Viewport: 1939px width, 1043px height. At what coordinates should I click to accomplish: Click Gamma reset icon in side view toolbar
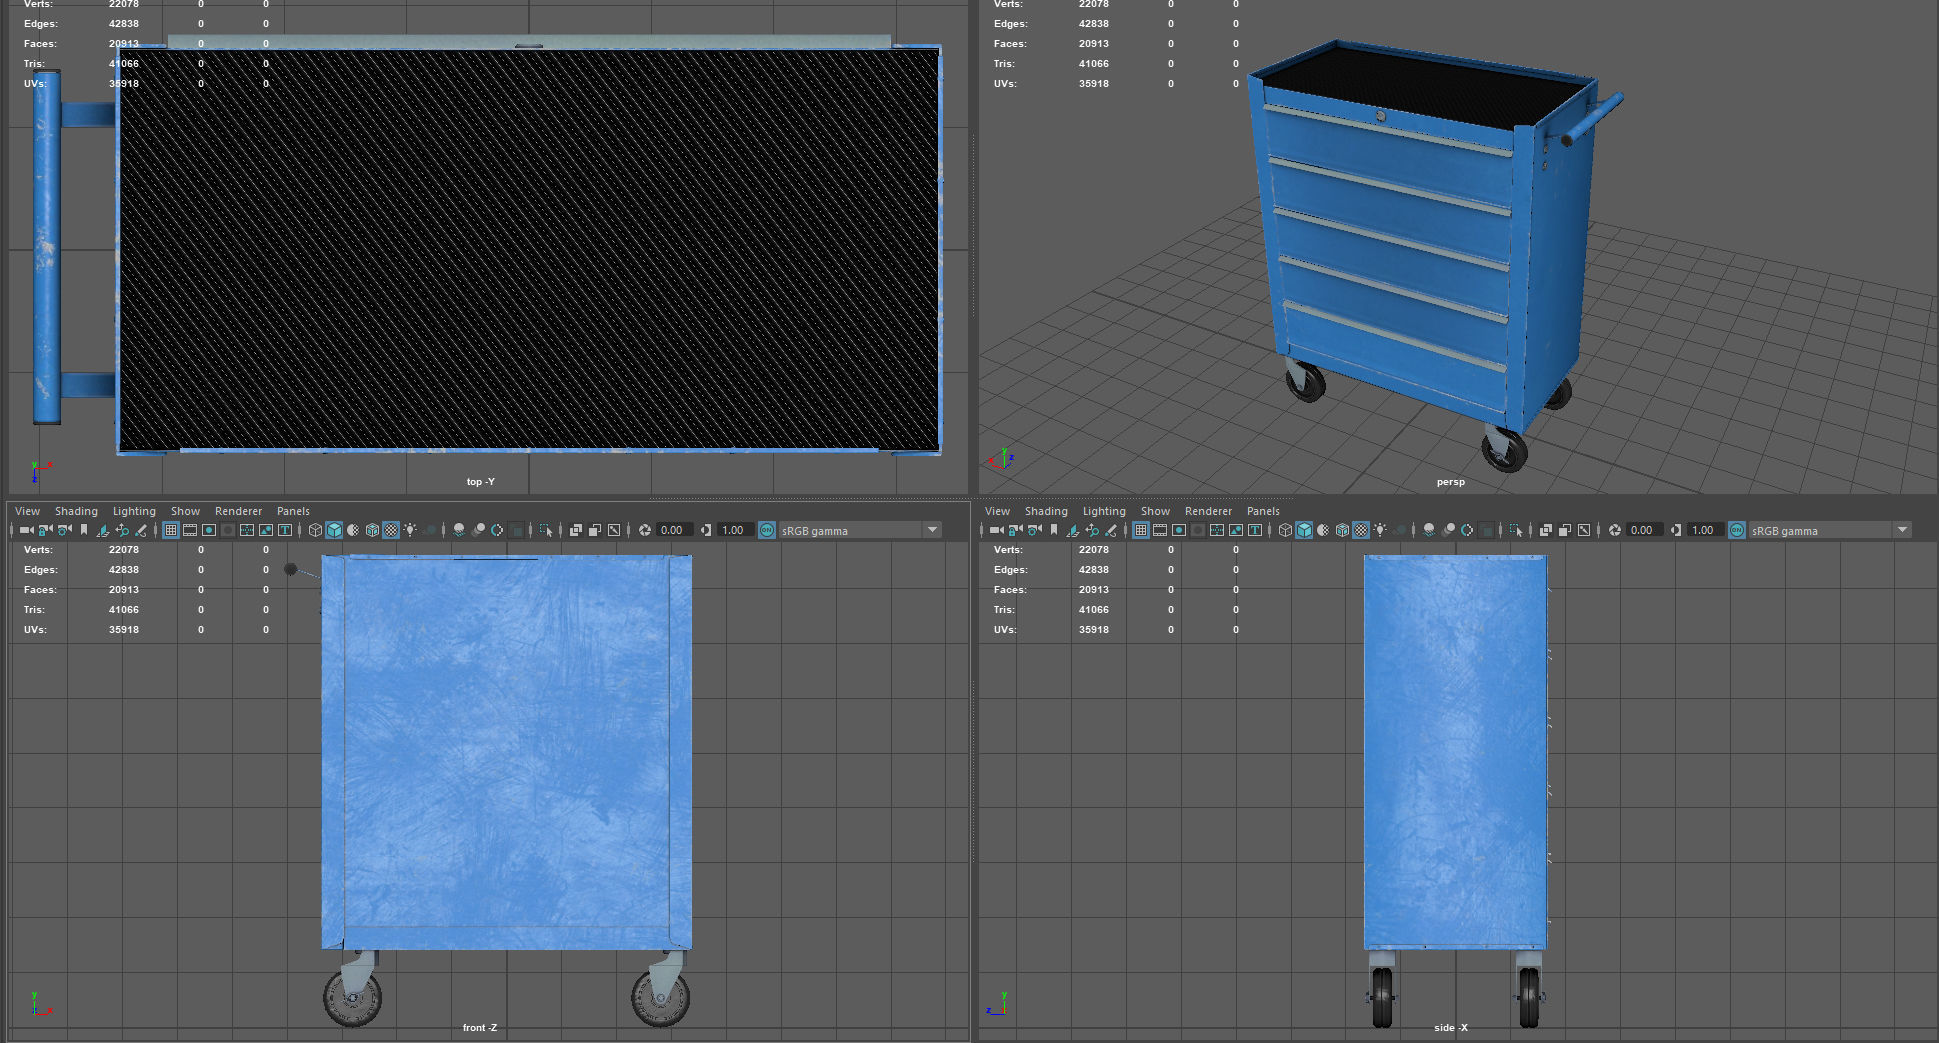pyautogui.click(x=1676, y=530)
